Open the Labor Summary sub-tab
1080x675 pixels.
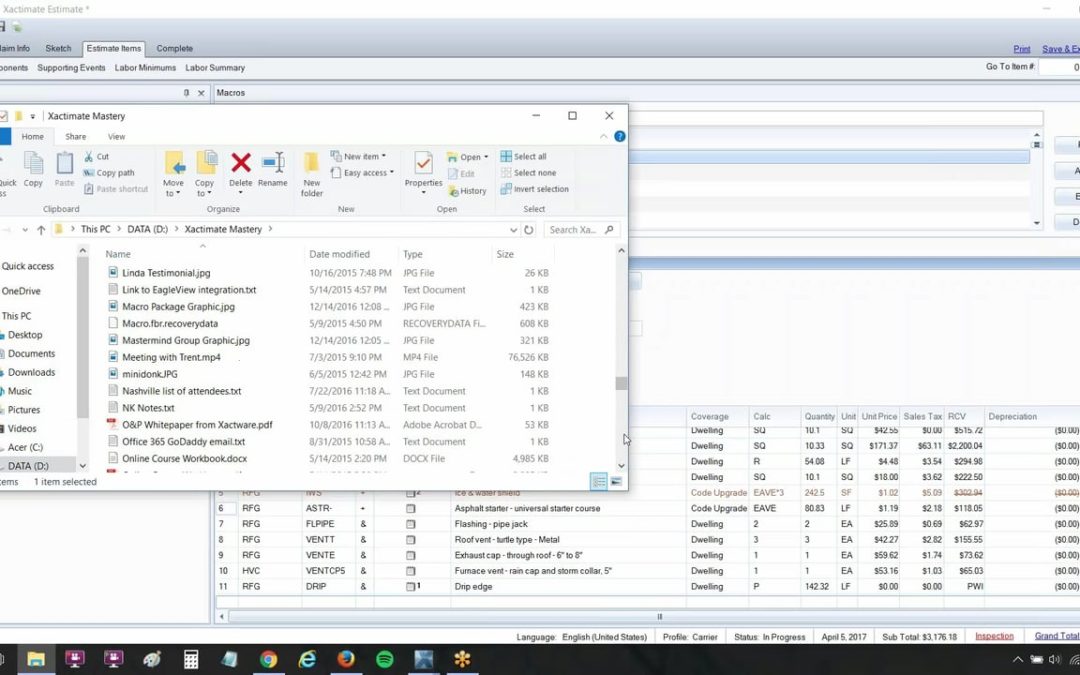(x=215, y=68)
